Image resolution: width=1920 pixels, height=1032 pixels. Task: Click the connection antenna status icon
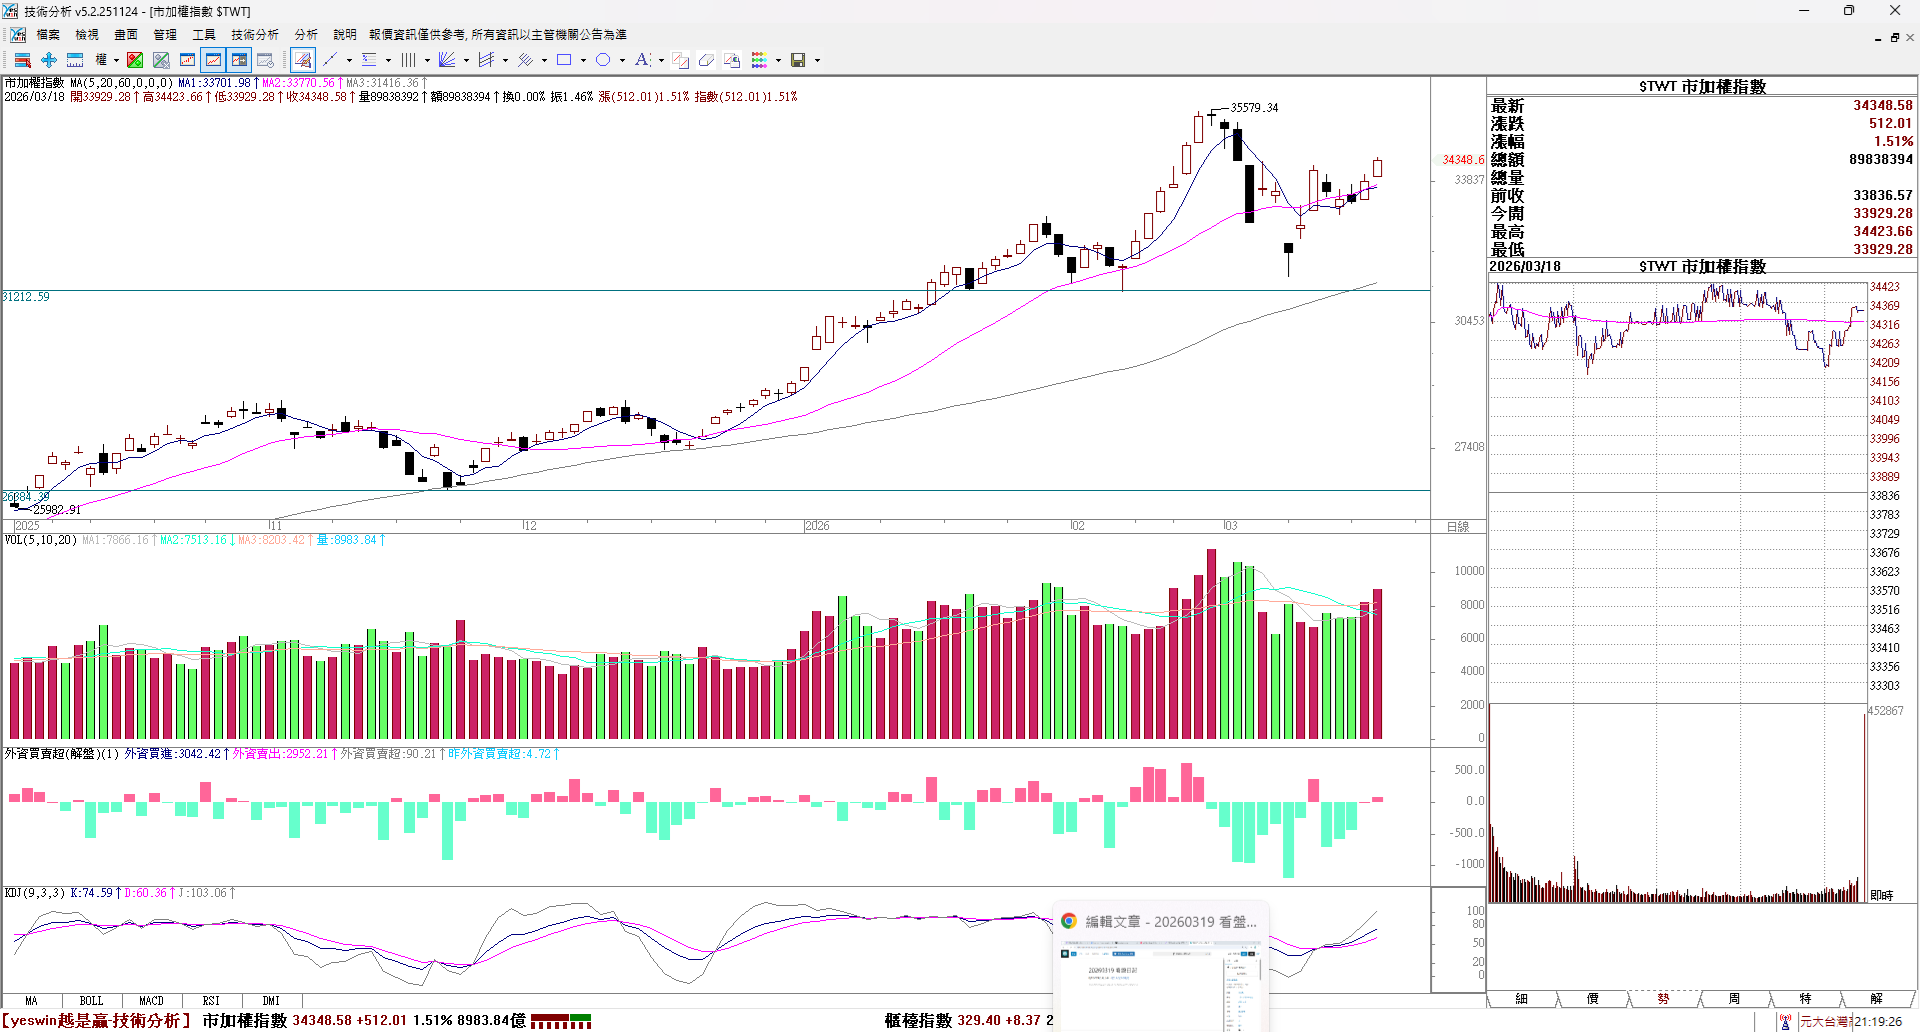click(1785, 1021)
